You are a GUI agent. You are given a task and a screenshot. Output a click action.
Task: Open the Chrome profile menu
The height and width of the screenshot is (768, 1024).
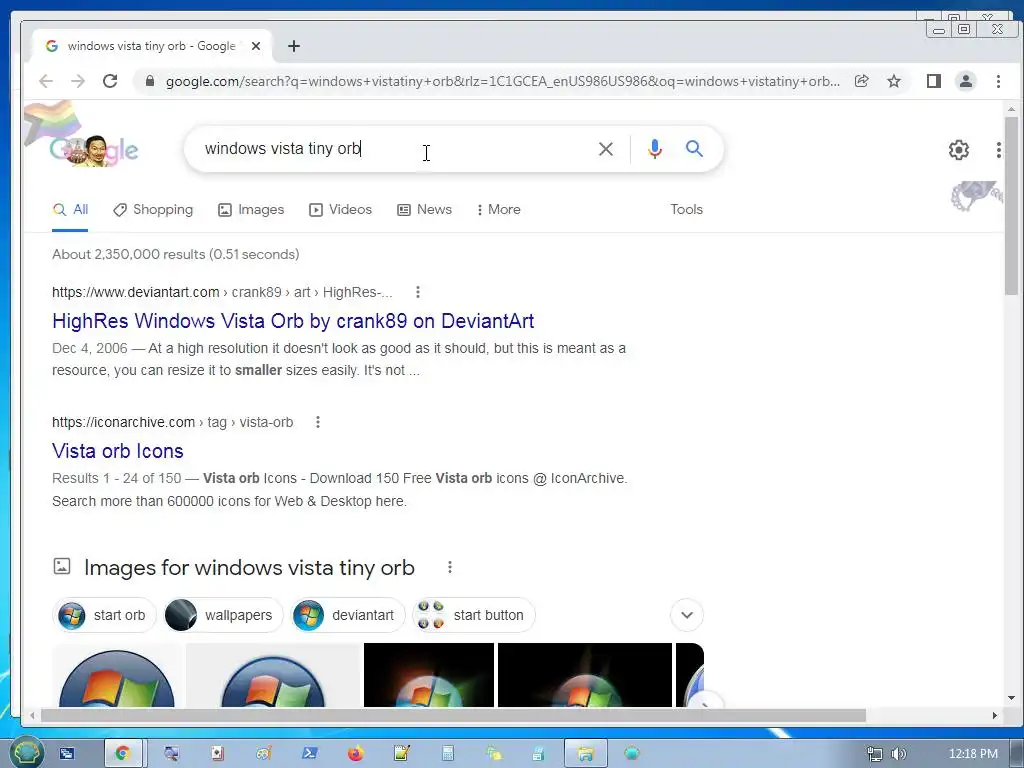966,81
